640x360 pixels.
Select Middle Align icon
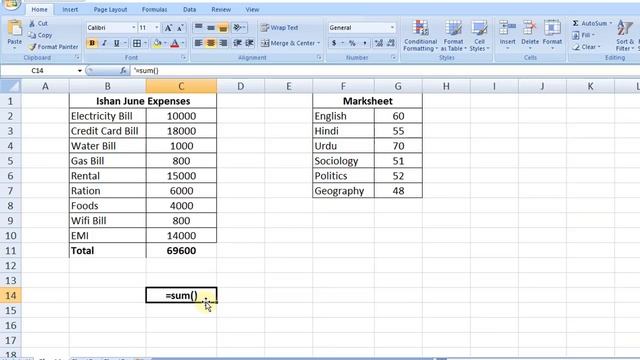[211, 28]
